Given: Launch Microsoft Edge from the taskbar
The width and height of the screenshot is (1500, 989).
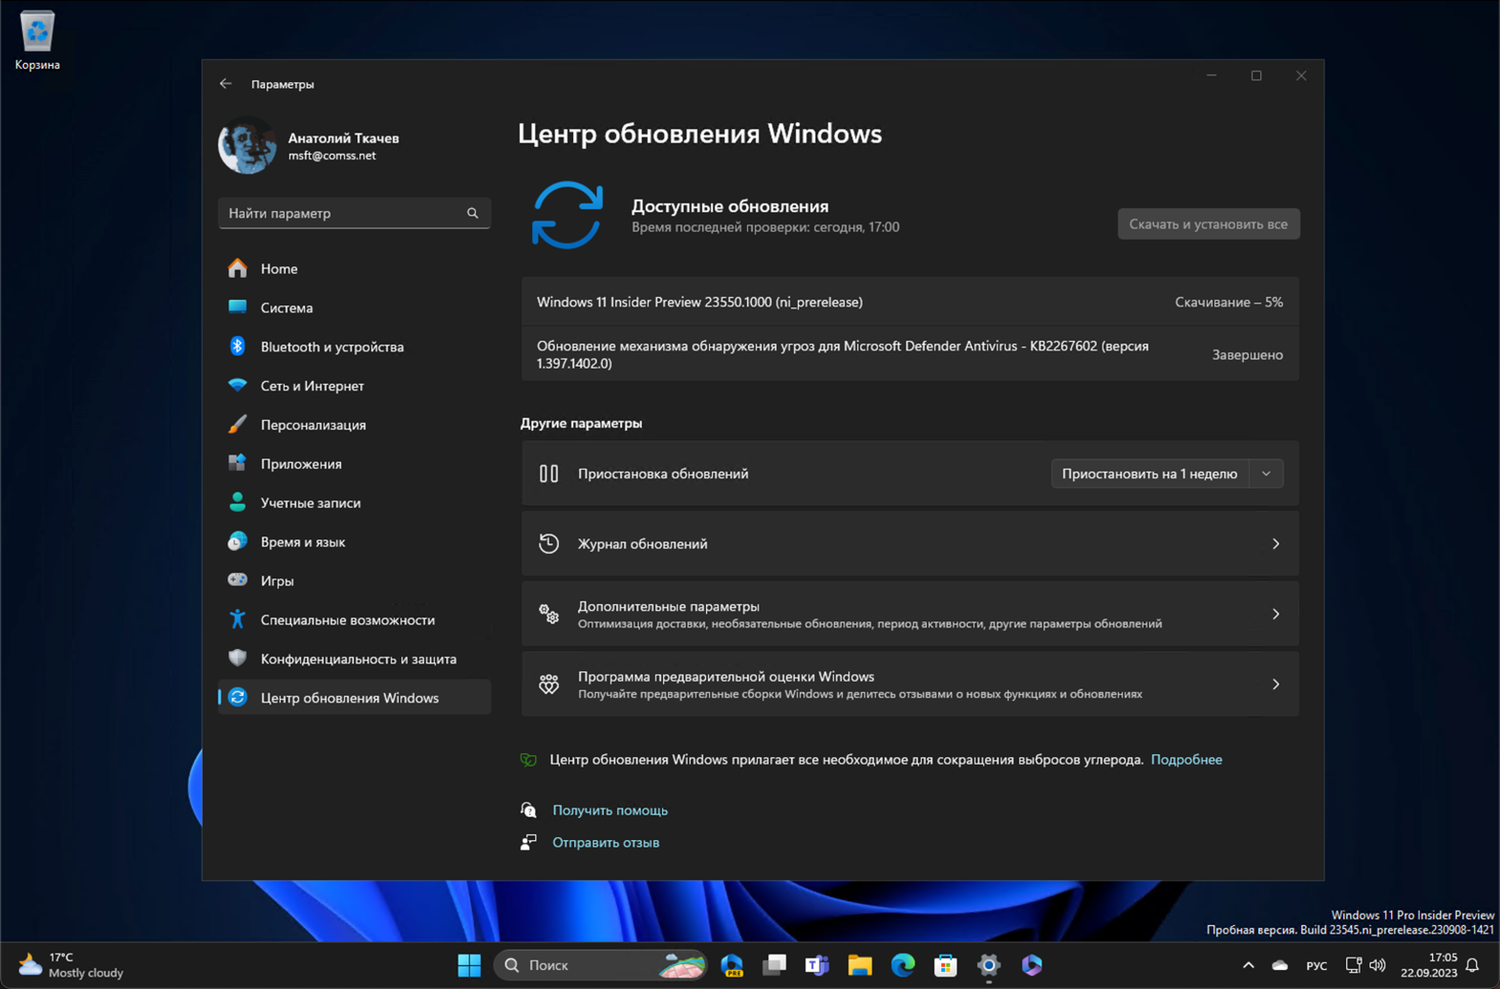Looking at the screenshot, I should (x=902, y=964).
